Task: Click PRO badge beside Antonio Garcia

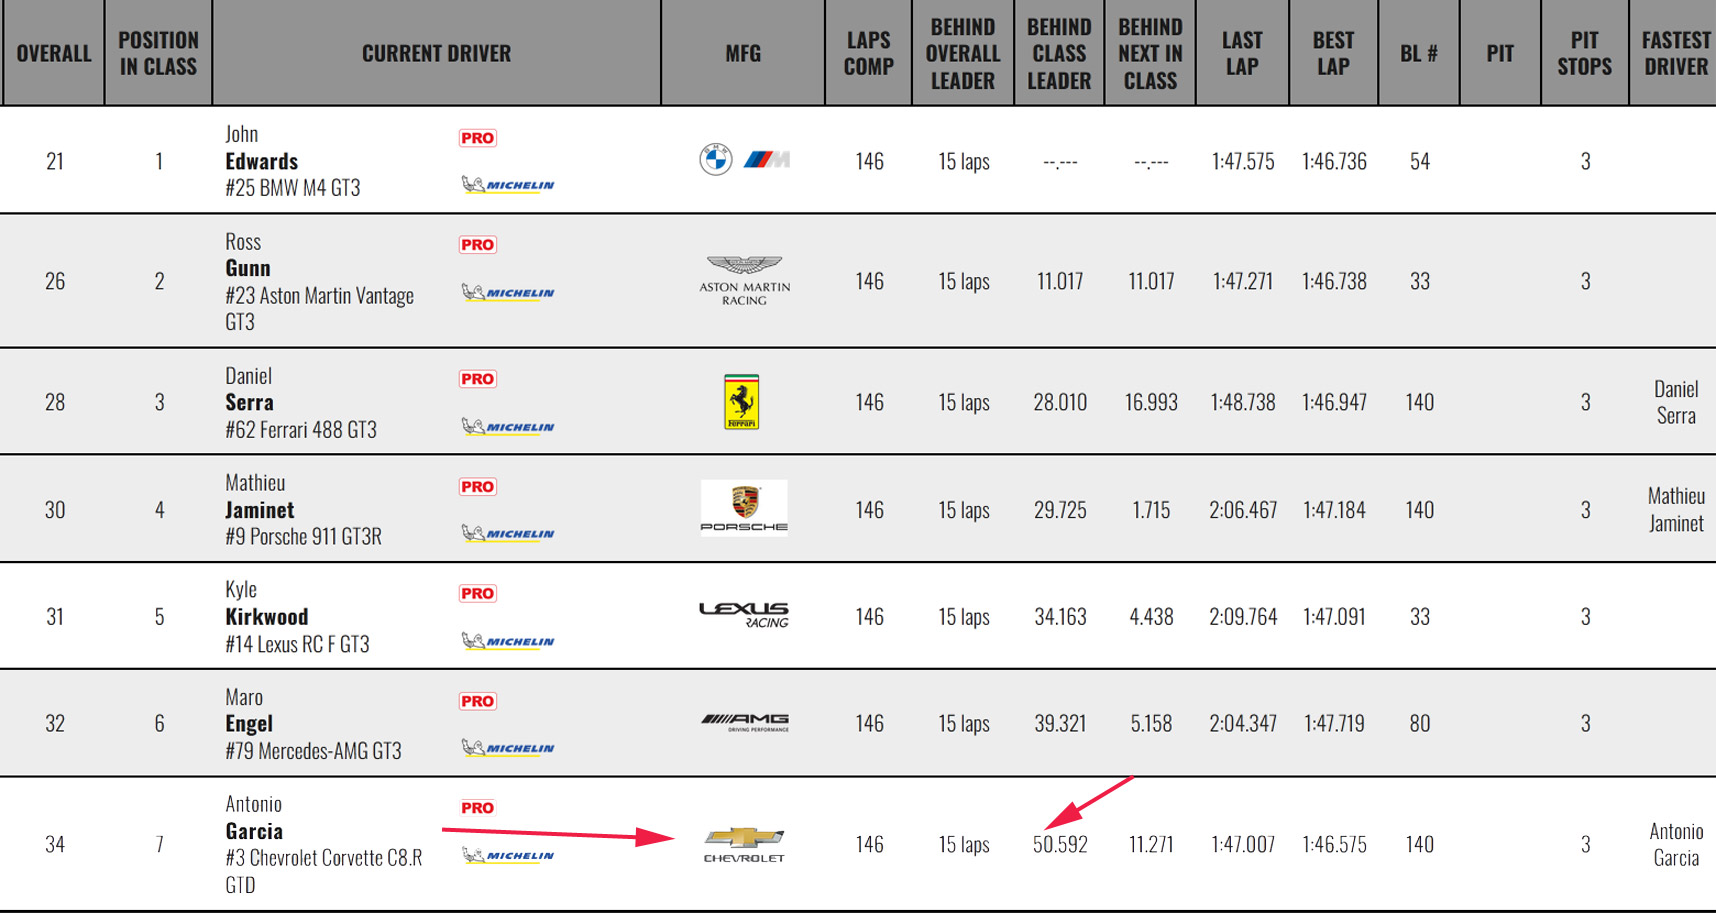Action: (477, 808)
